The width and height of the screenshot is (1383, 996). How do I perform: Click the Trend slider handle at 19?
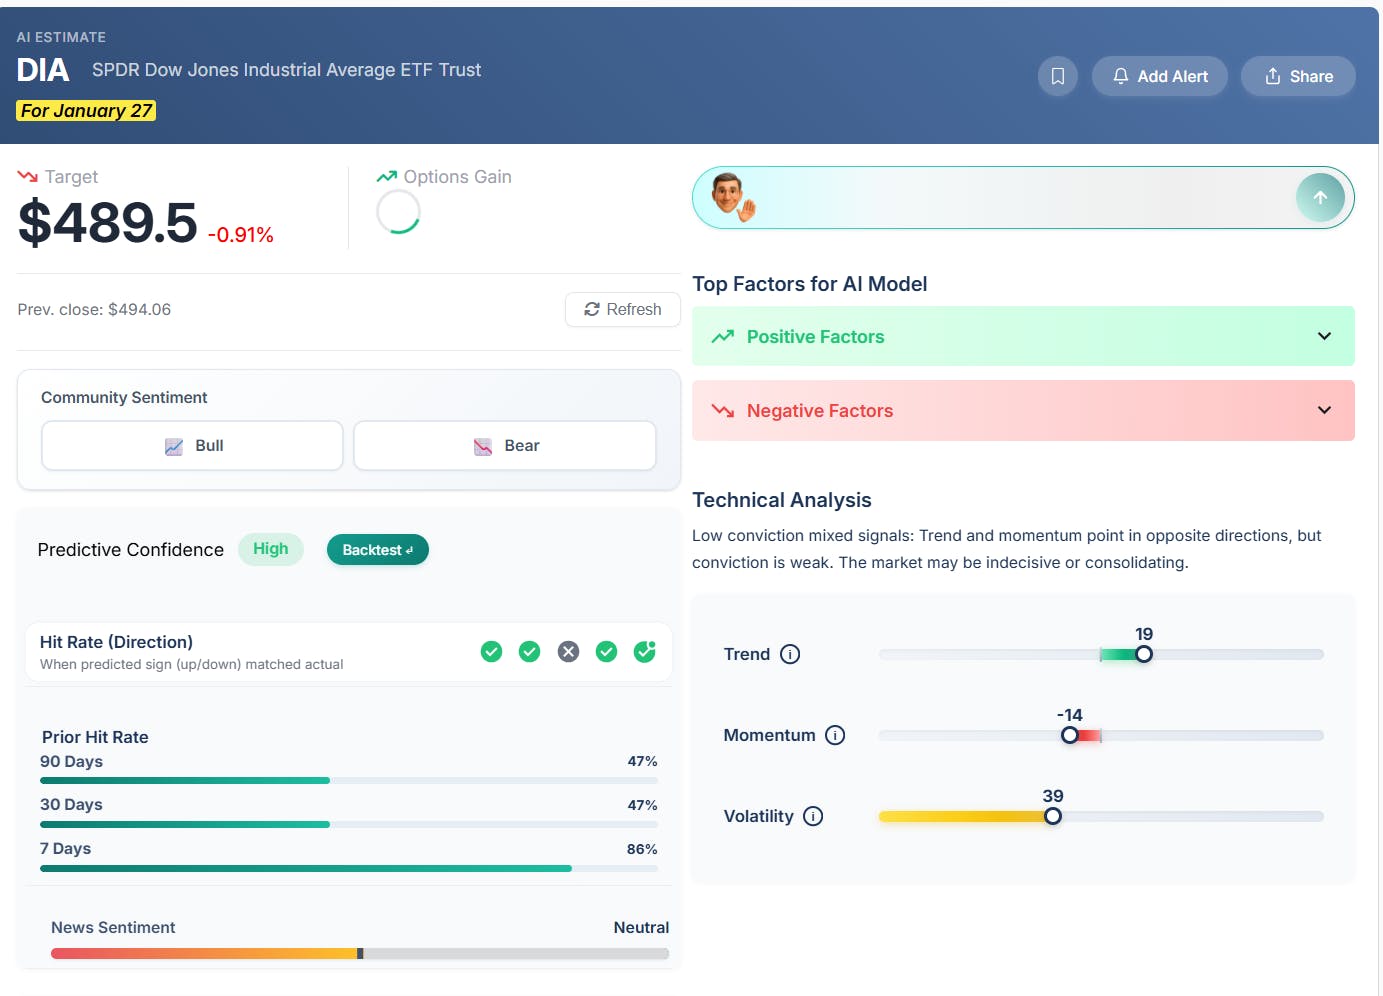(1144, 654)
